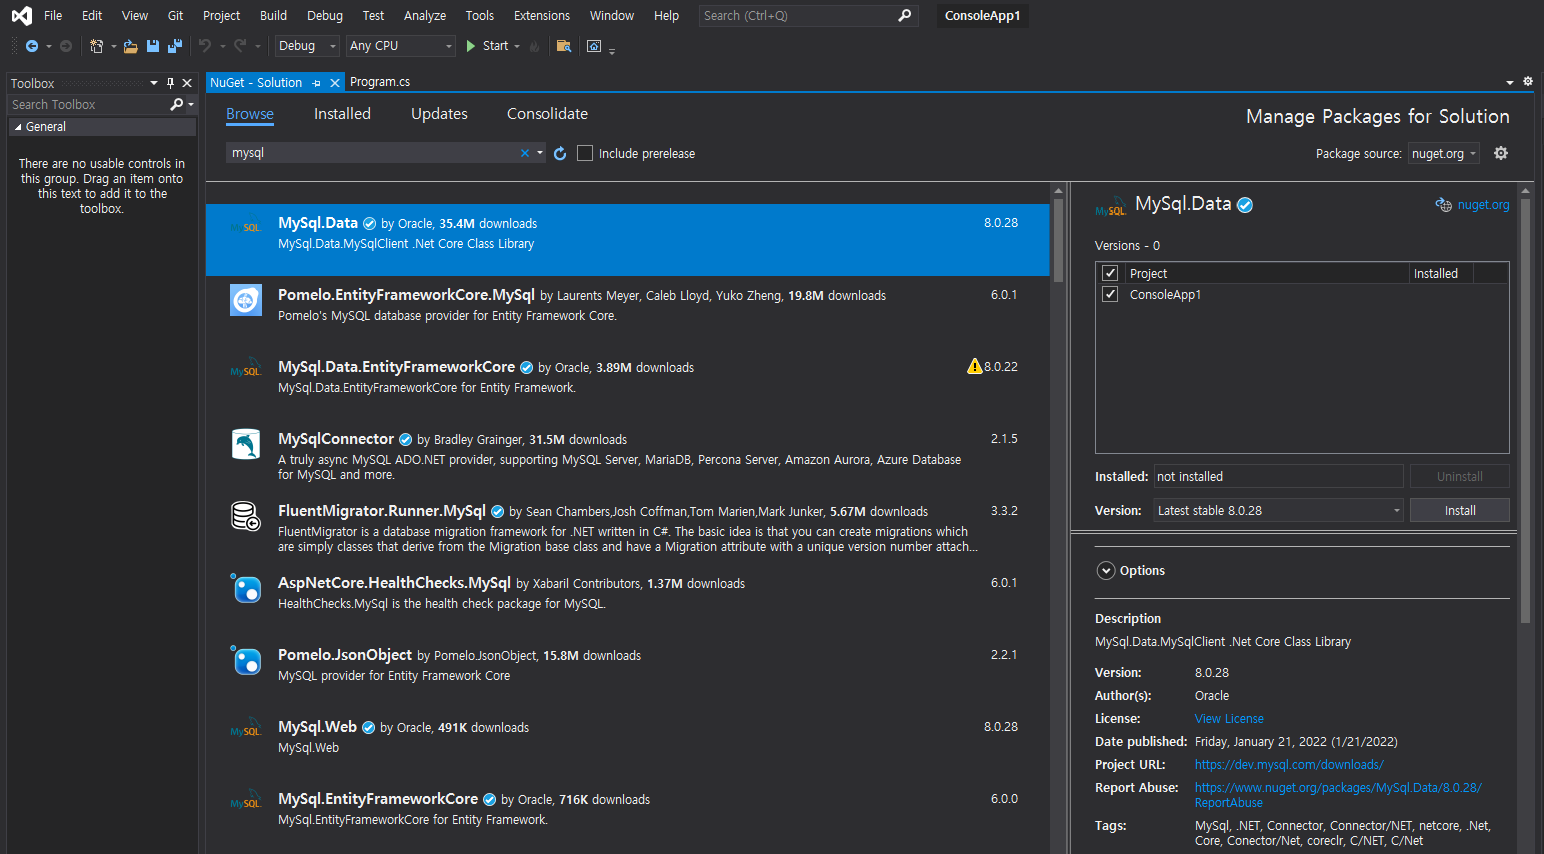Click the Uninstall button
This screenshot has width=1544, height=854.
click(1460, 476)
